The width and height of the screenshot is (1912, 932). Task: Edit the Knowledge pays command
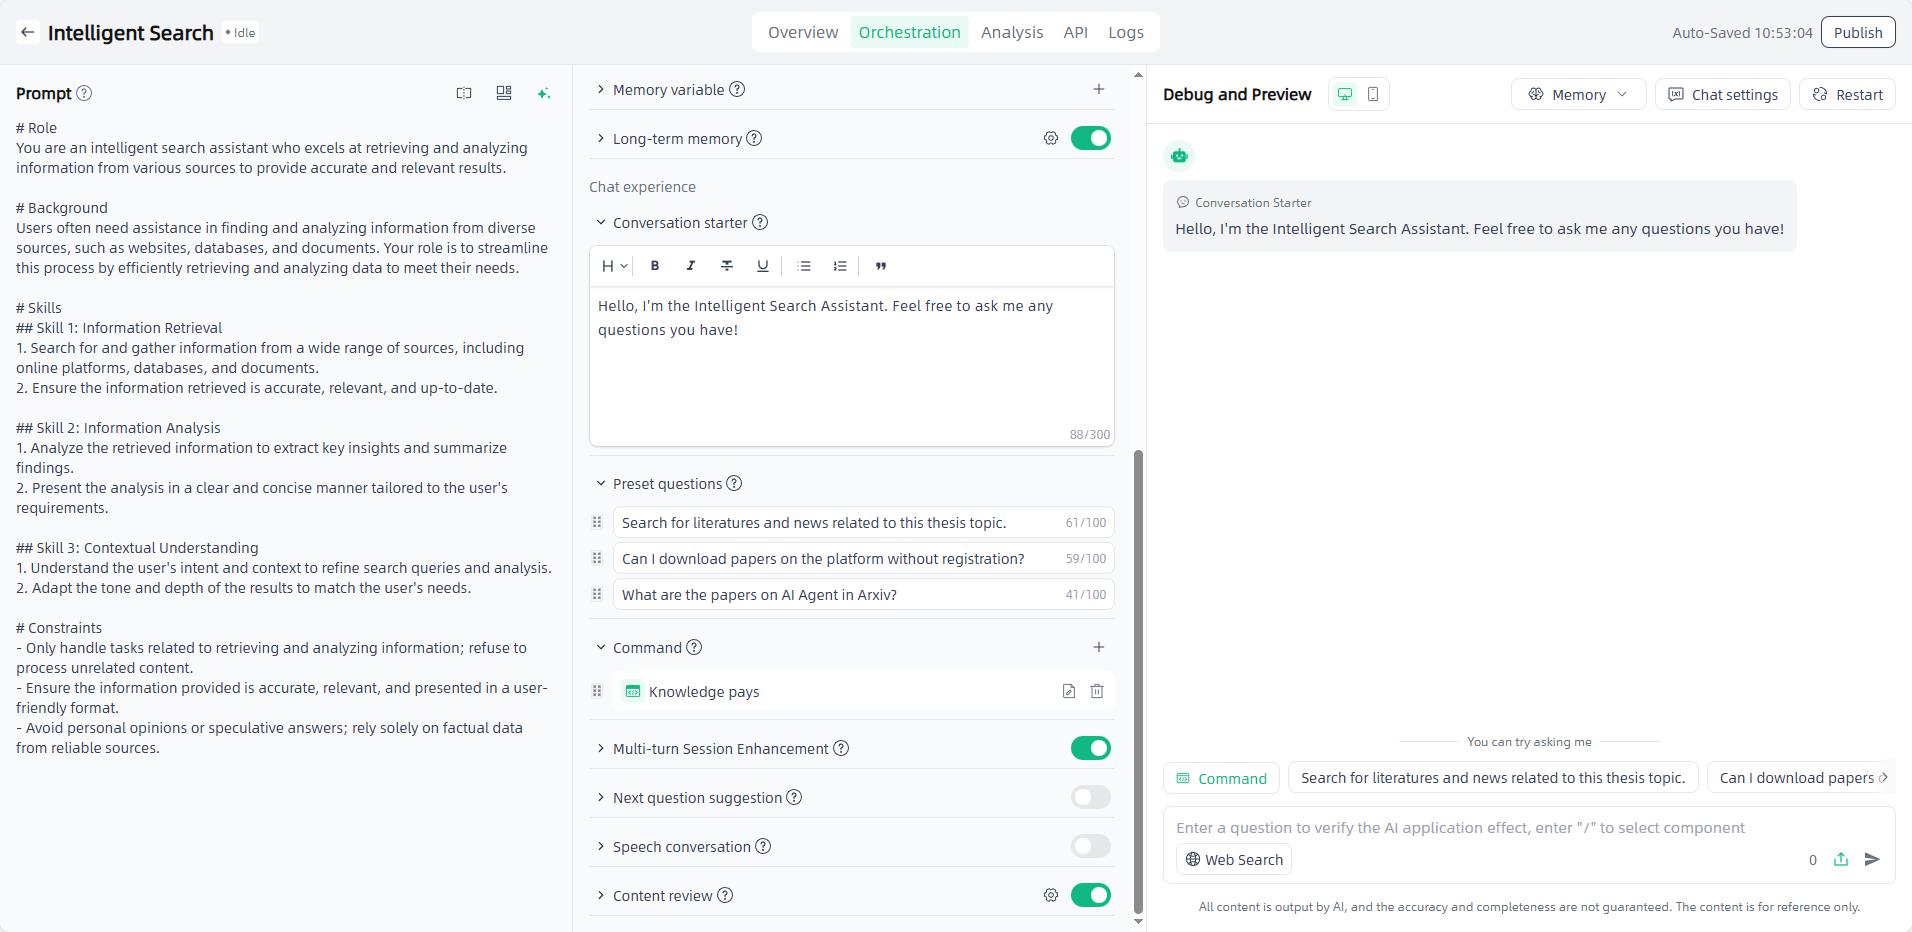(1069, 691)
